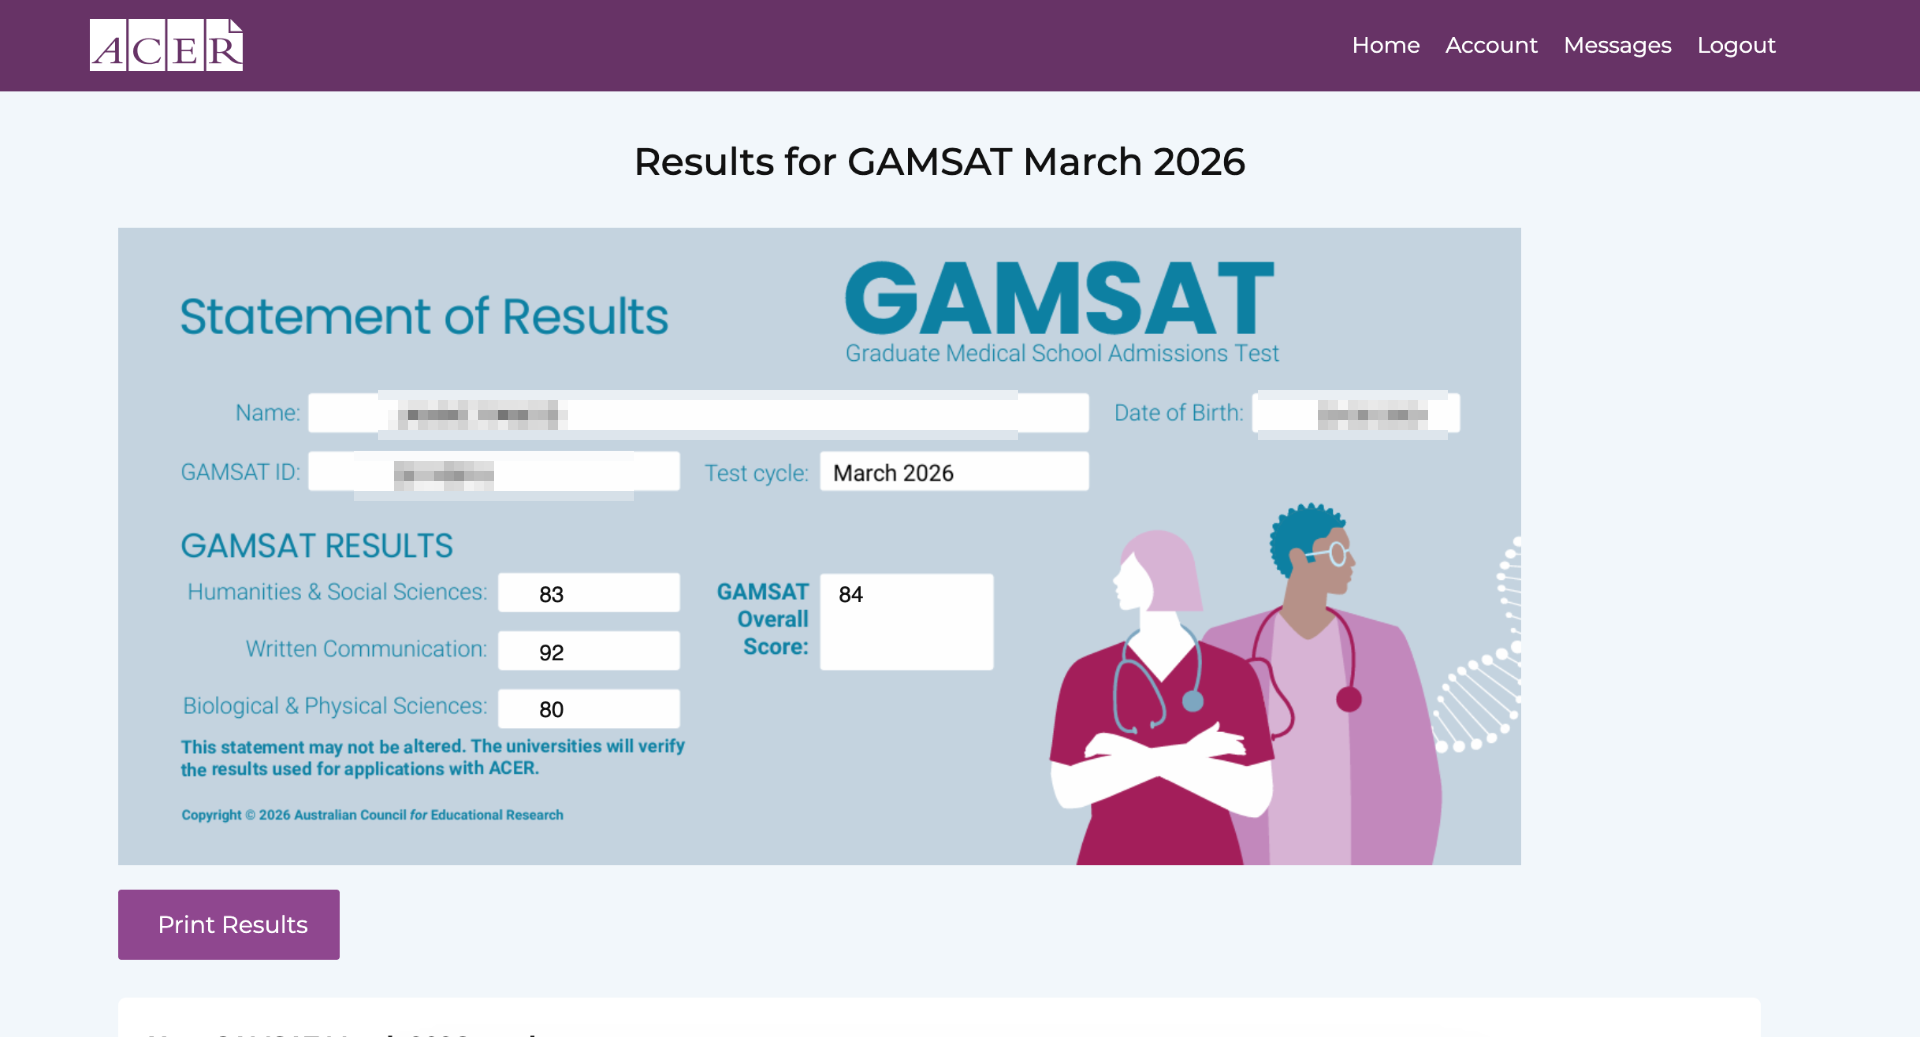The width and height of the screenshot is (1920, 1037).
Task: Click the 'Humanities & Social Sciences:' label
Action: coord(337,592)
